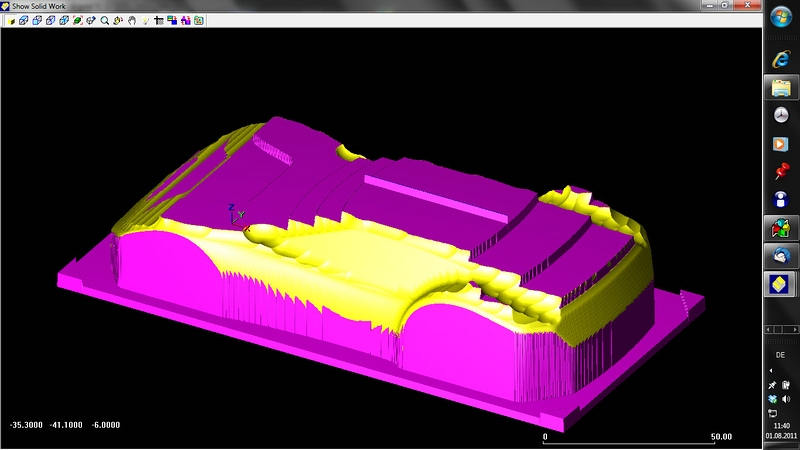Open the volume speaker tray icon

(x=786, y=399)
